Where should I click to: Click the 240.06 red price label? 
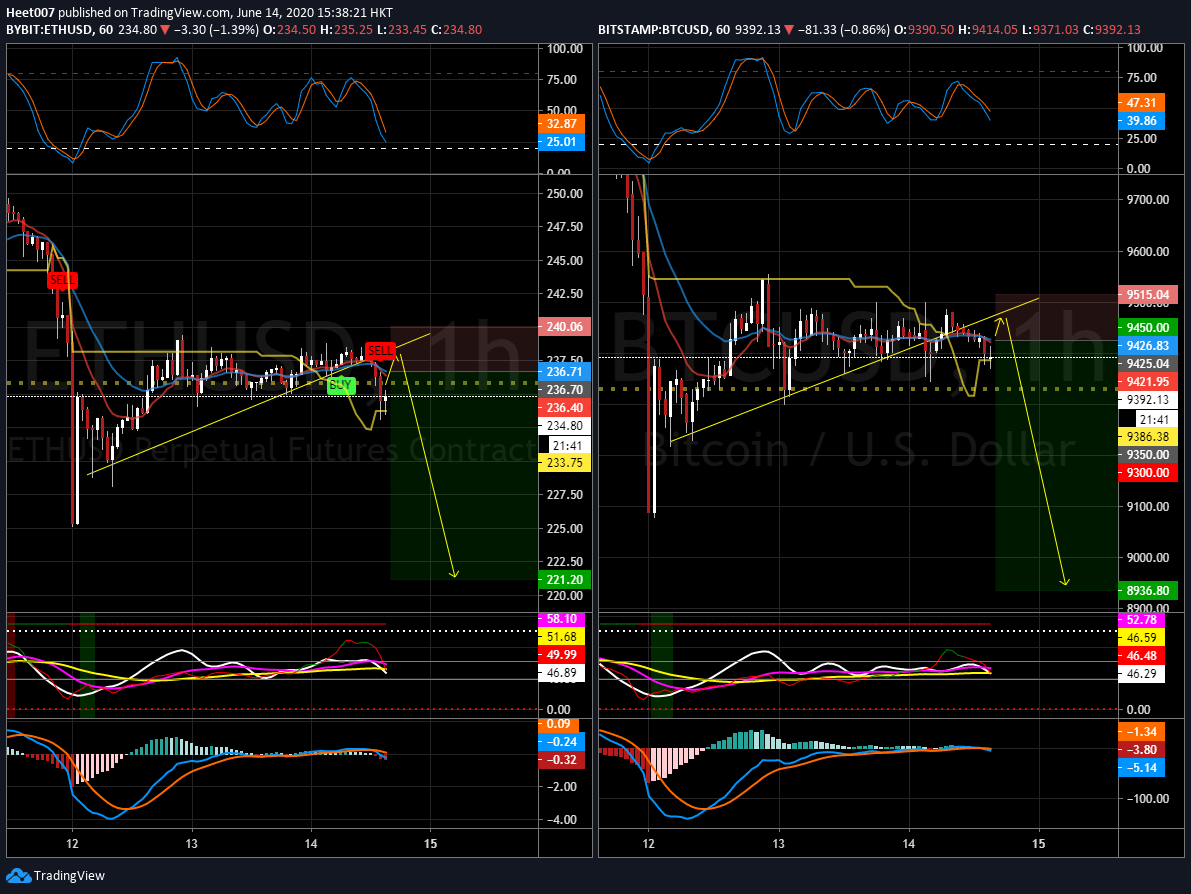pos(564,327)
